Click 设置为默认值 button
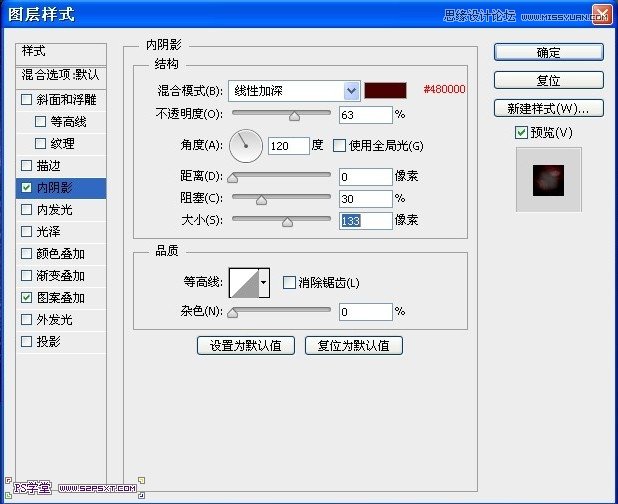 (x=246, y=346)
